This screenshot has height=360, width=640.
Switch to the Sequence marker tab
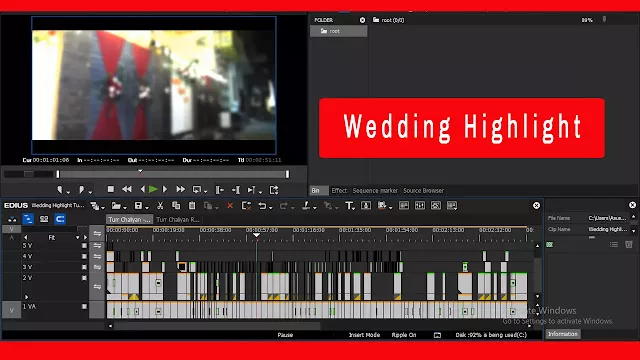click(375, 191)
